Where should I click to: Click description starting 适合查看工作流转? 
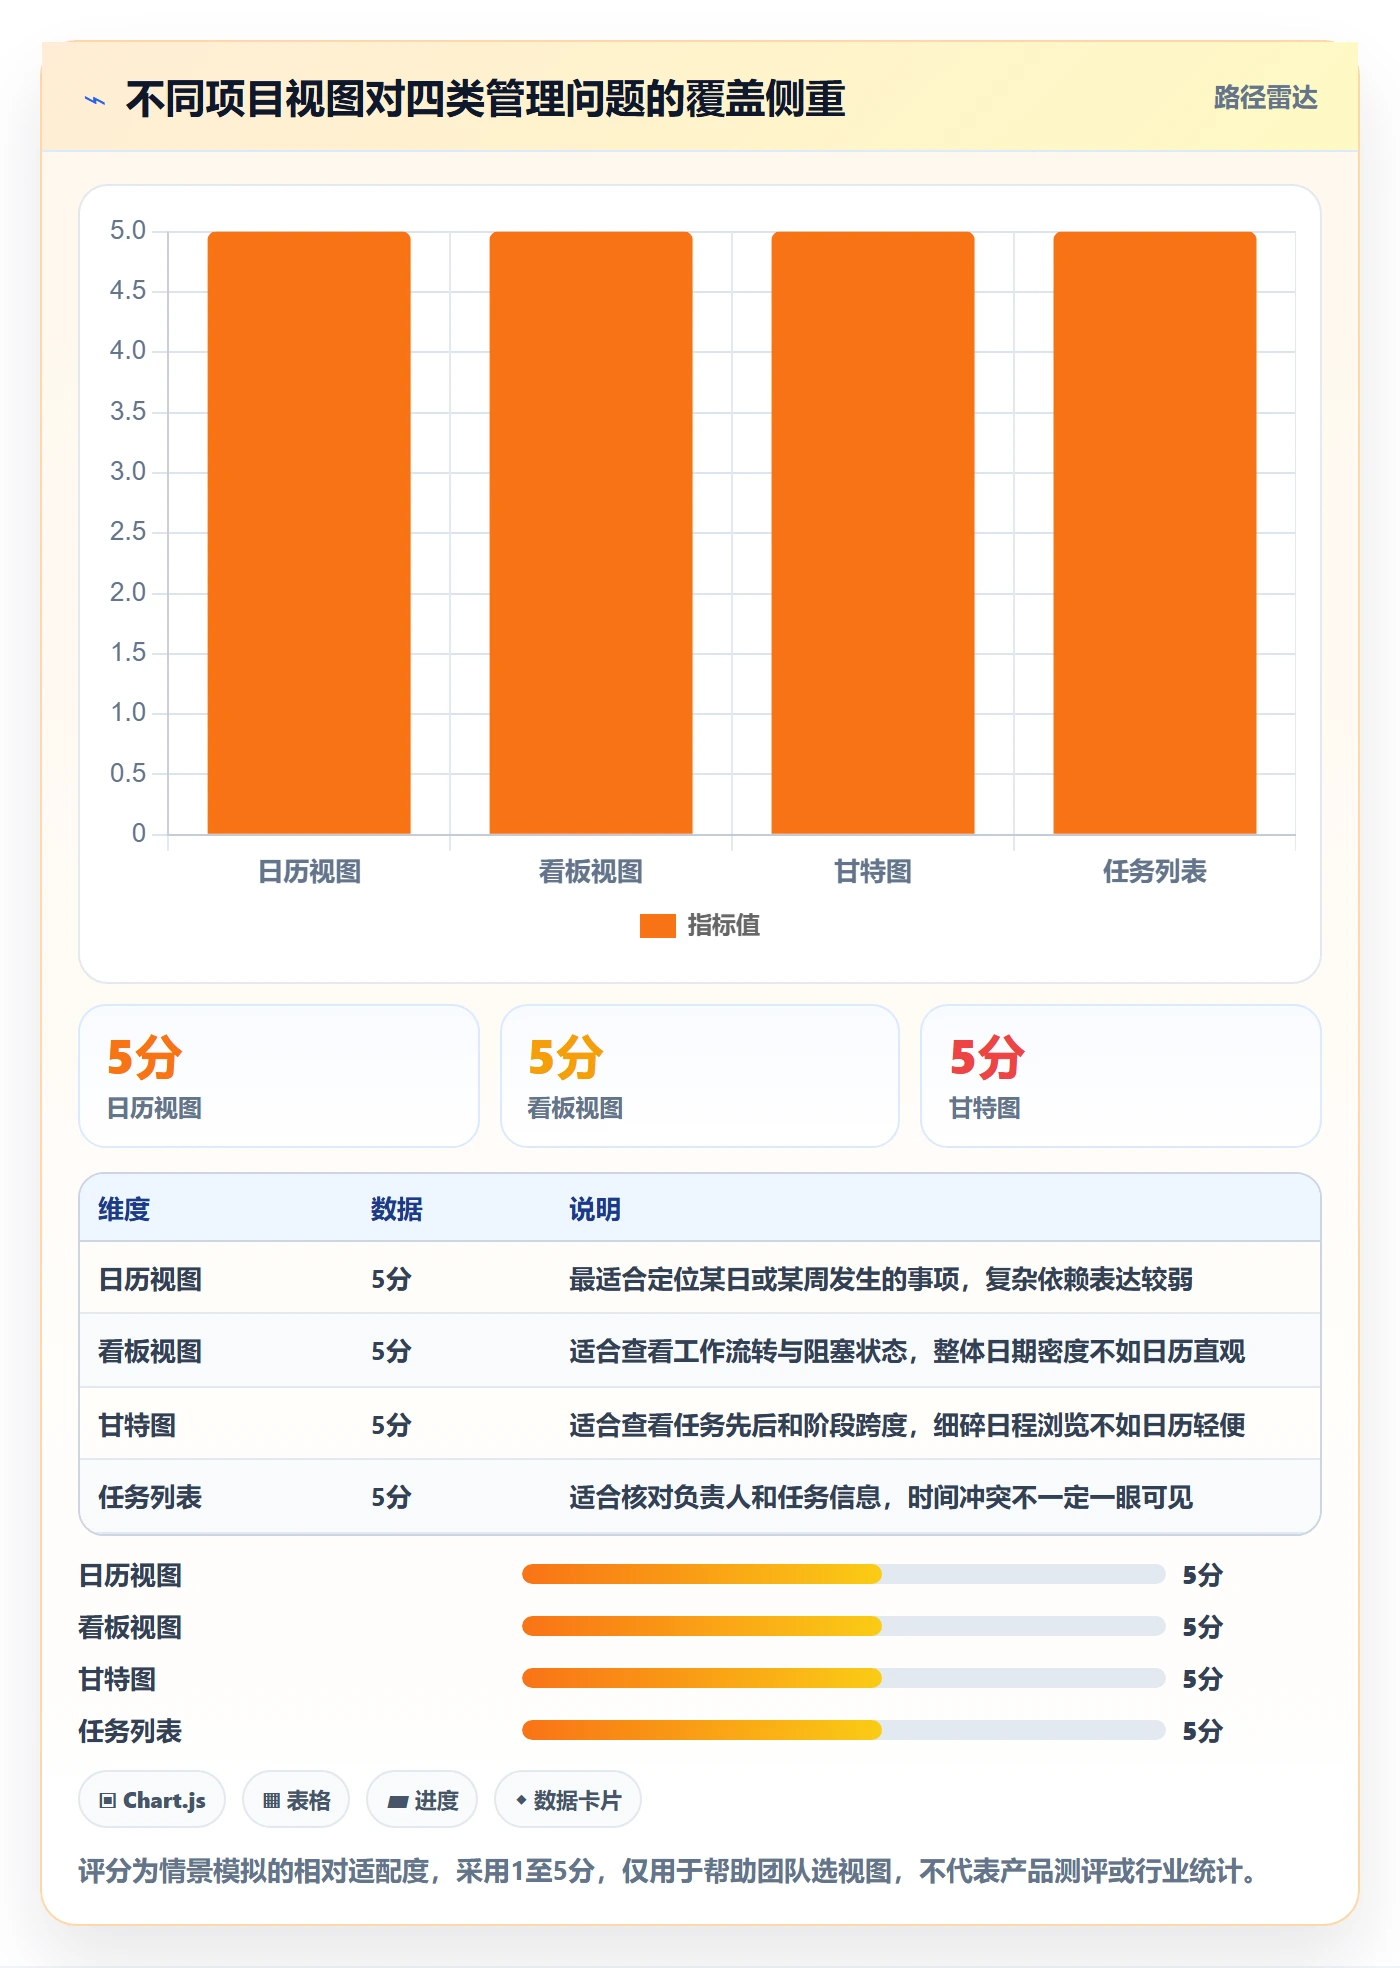[x=907, y=1352]
